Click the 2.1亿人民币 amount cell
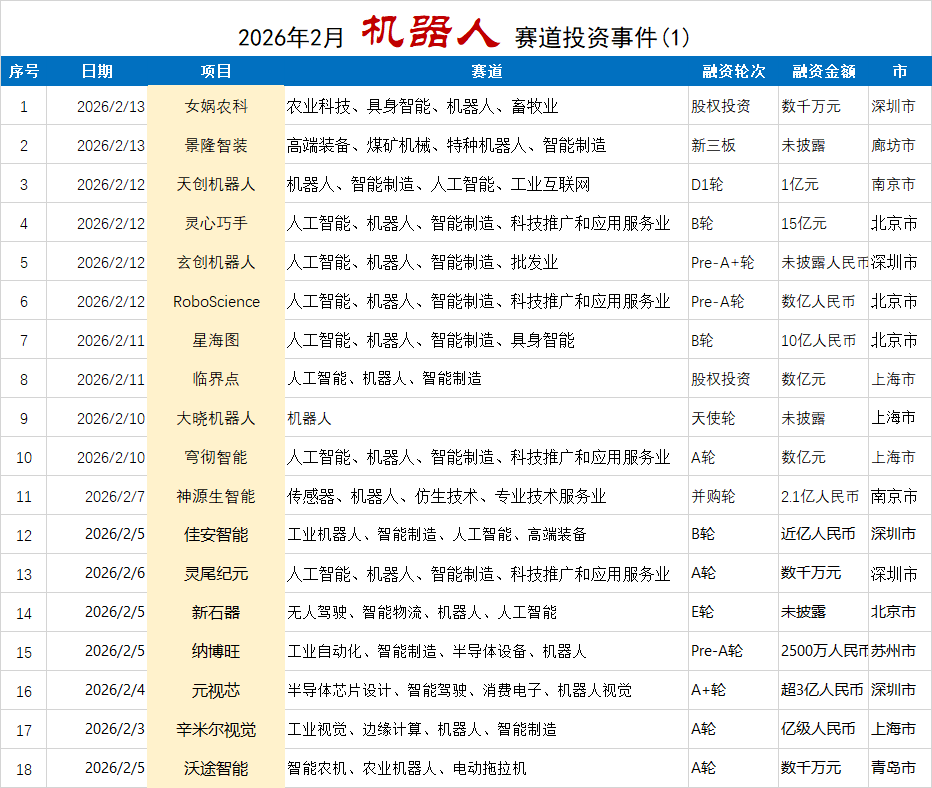Viewport: 932px width, 788px height. [823, 496]
